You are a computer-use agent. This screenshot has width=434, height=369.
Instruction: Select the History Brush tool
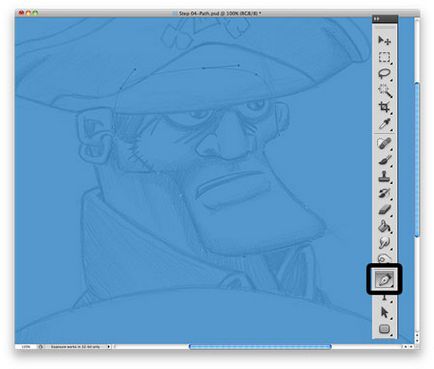[x=384, y=193]
